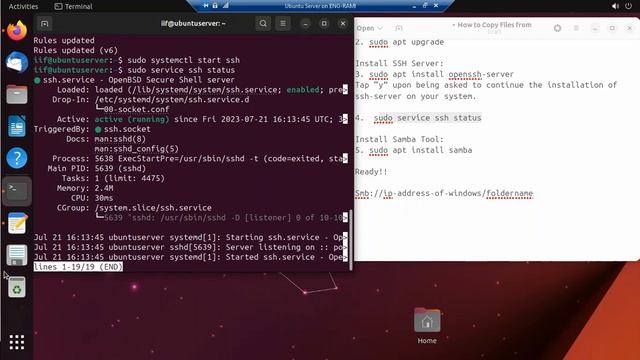
Task: Click the pin icon in the VM connection bar
Action: click(x=206, y=6)
